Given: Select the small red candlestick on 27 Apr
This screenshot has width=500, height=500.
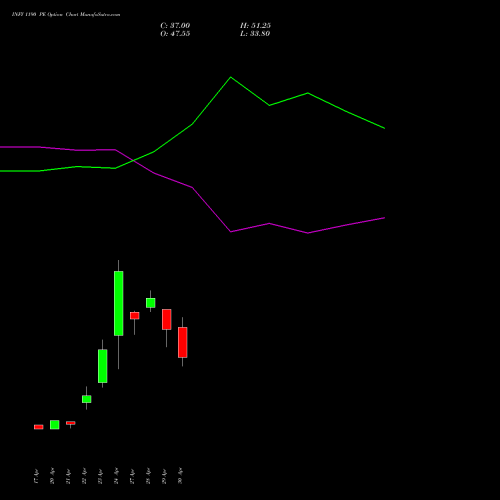Looking at the screenshot, I should (135, 316).
